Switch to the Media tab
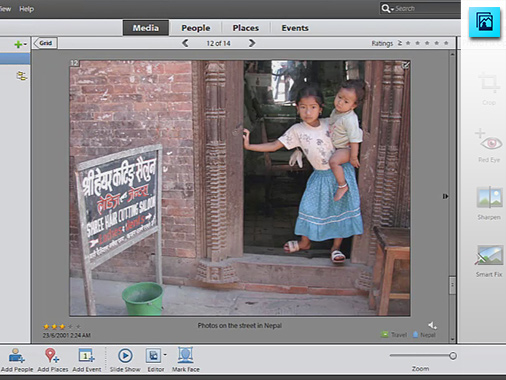Viewport: 506px width, 380px height. 146,28
